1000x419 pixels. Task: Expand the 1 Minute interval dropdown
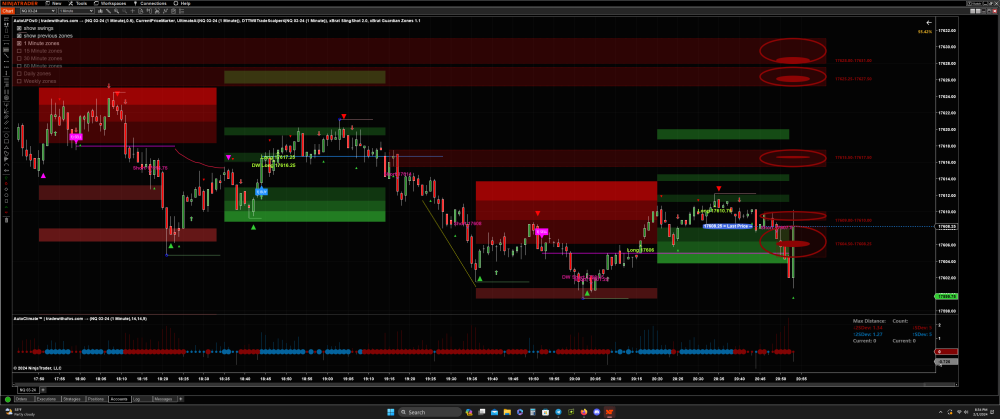pyautogui.click(x=78, y=11)
